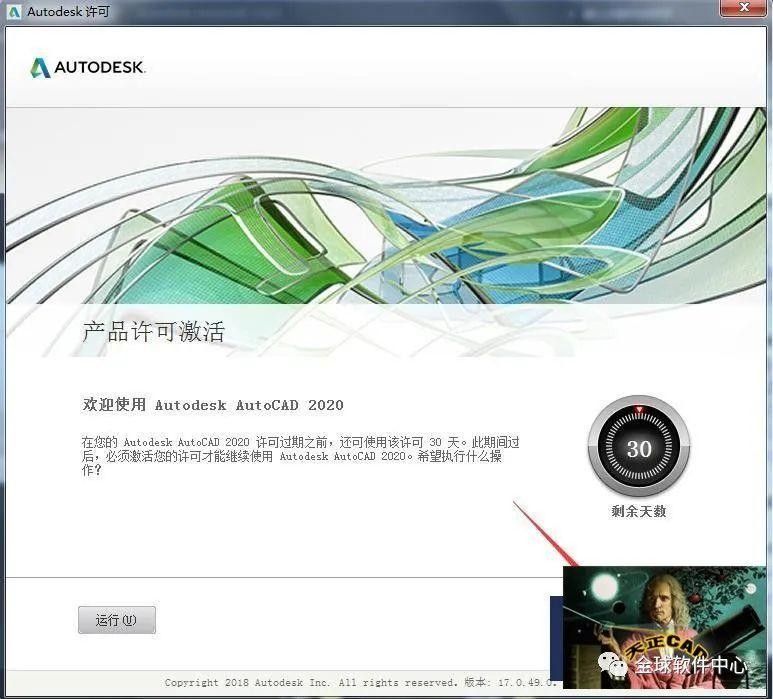
Task: Click the Copyright 2018 Autodesk Inc. footer text
Action: click(x=360, y=682)
